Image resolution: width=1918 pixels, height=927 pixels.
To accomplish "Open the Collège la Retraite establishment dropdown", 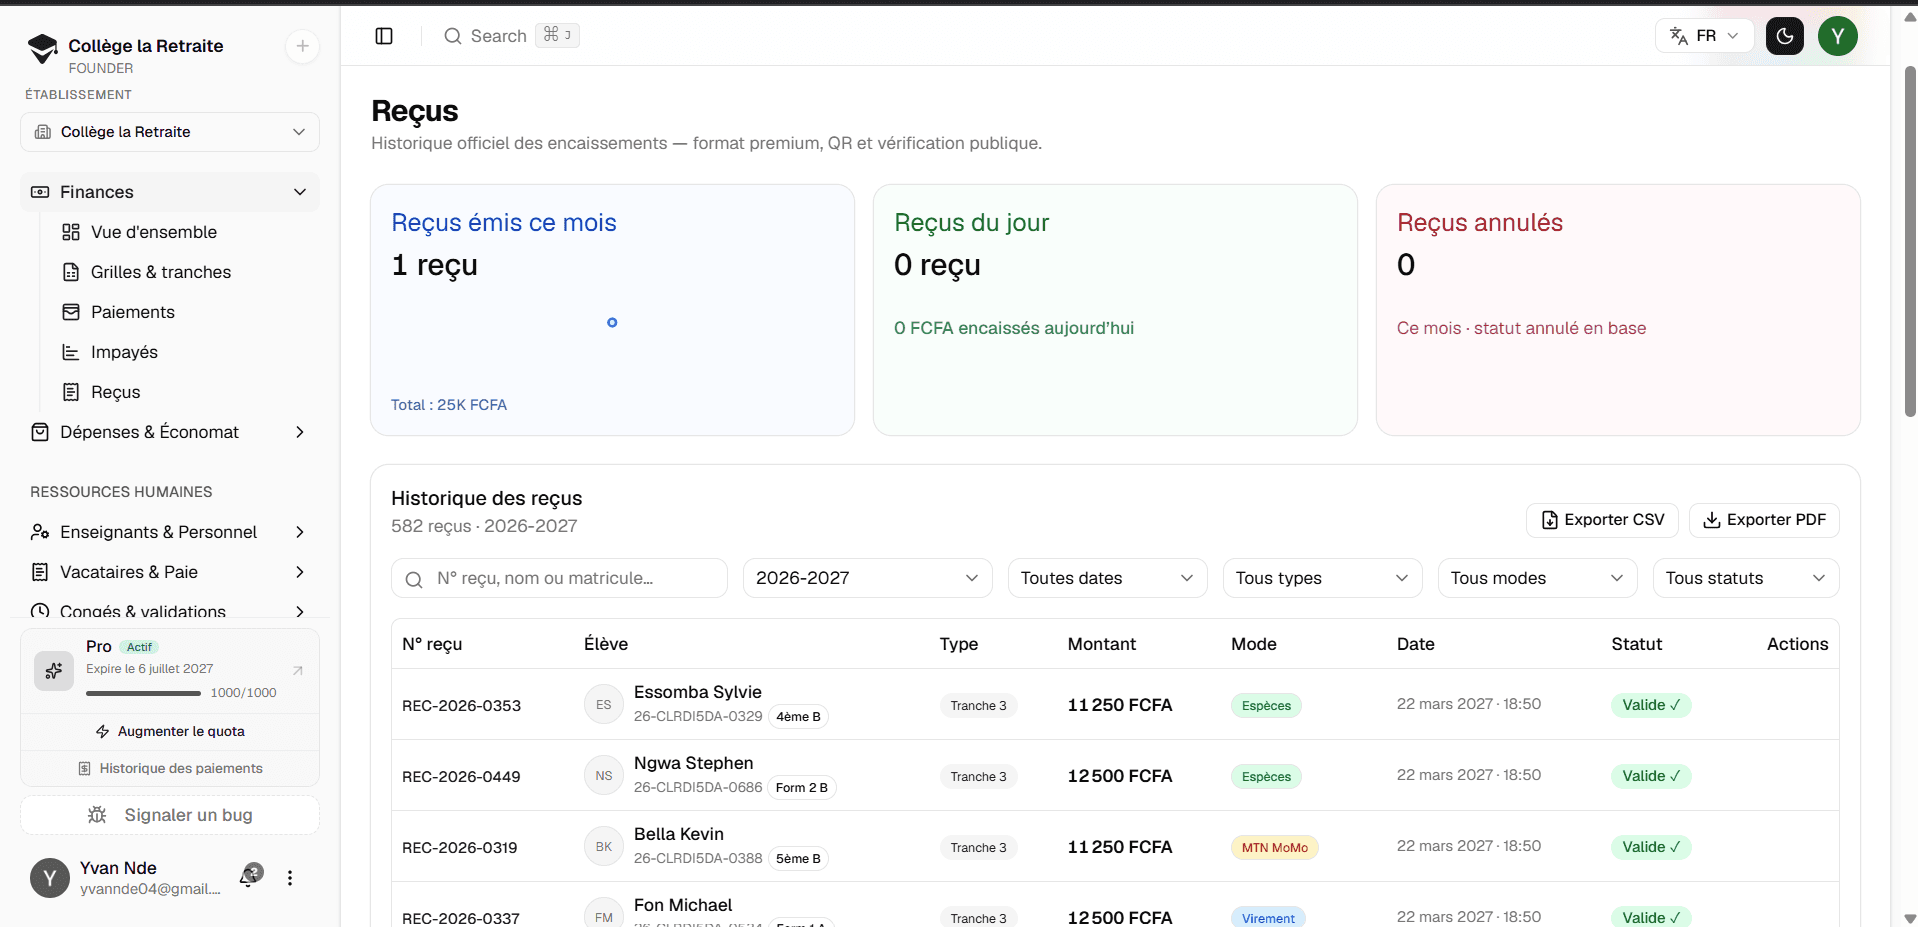I will point(170,132).
